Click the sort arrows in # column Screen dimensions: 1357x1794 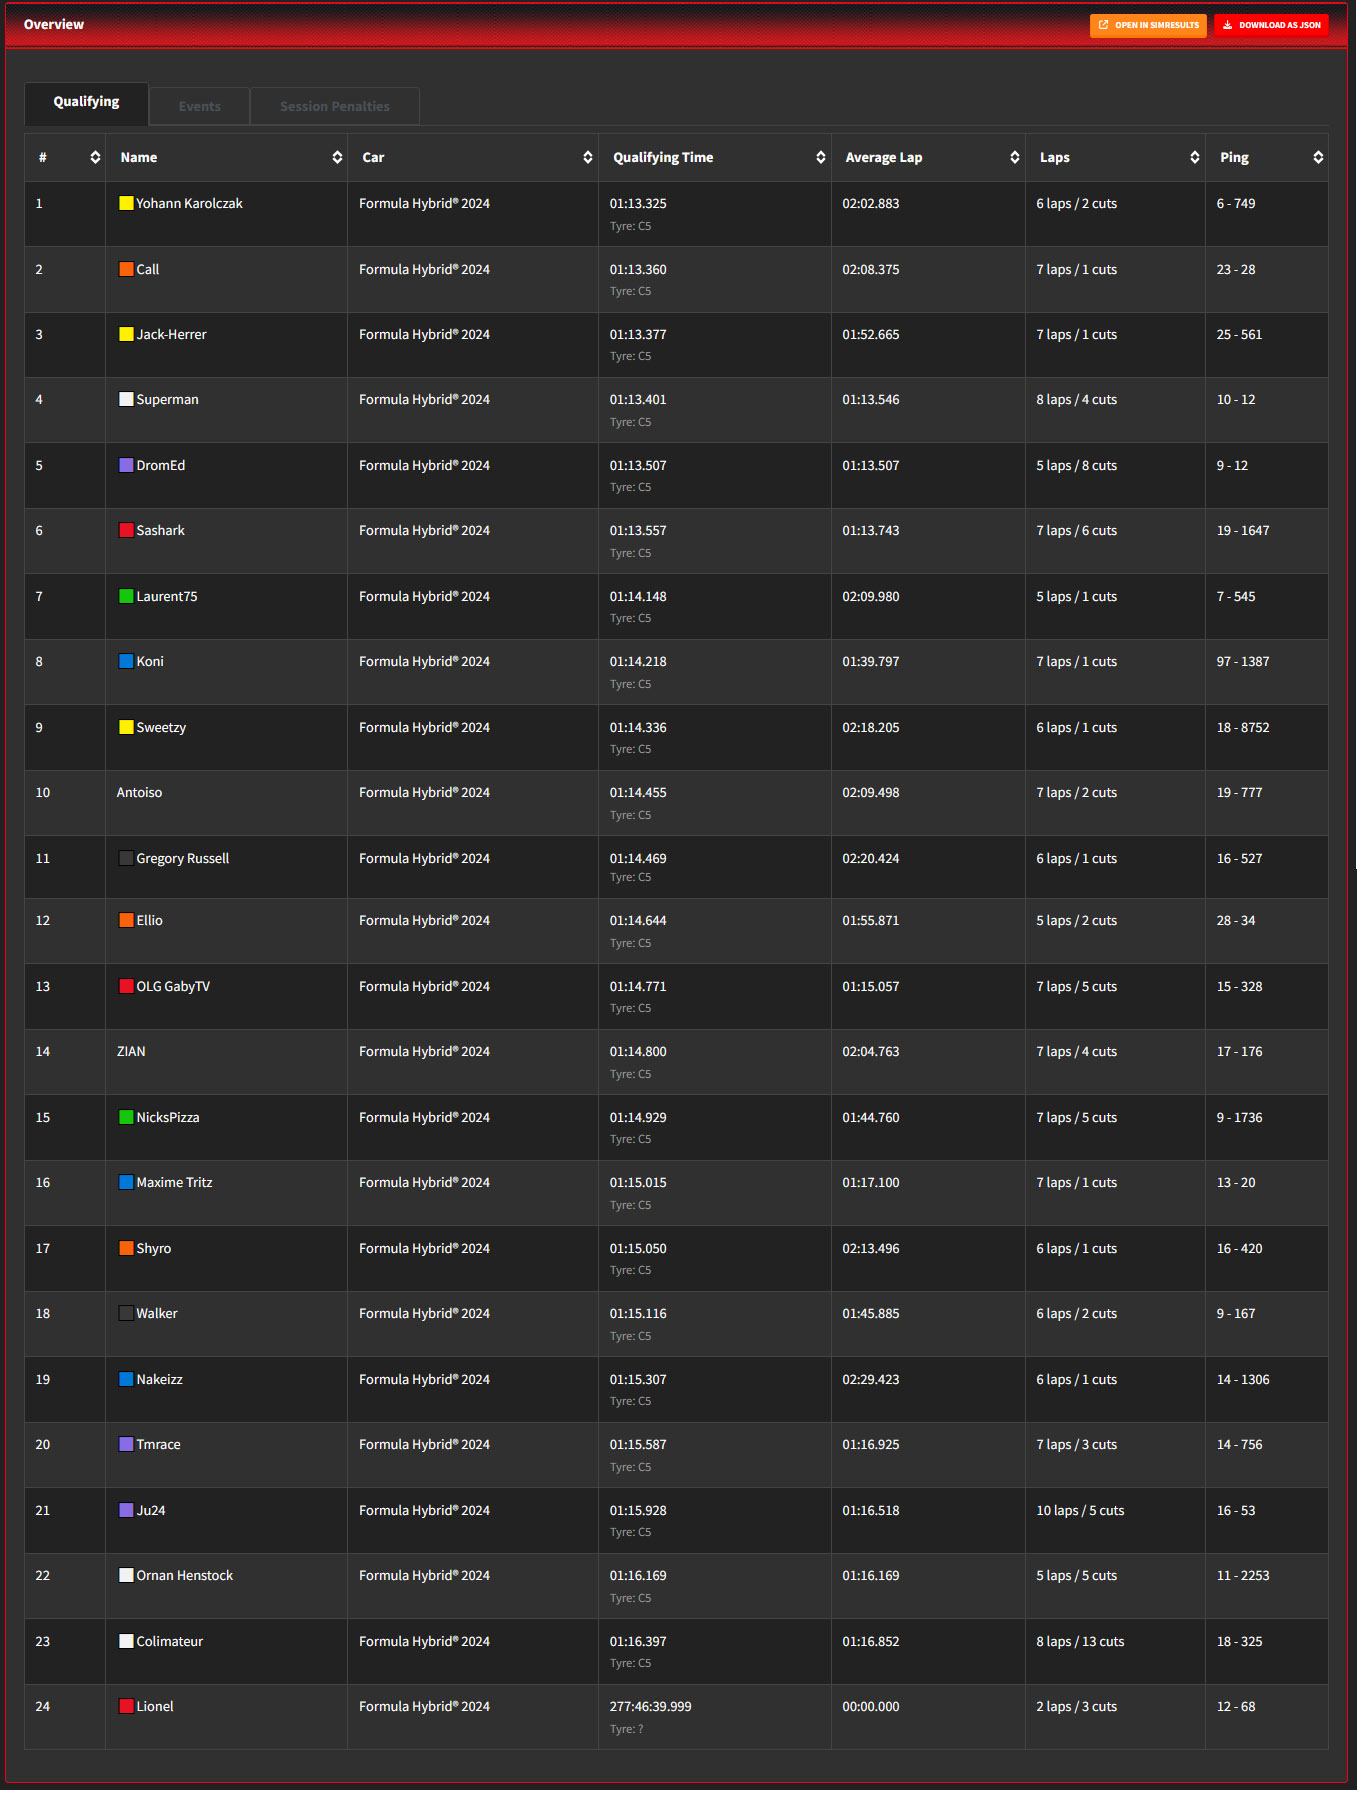click(95, 157)
